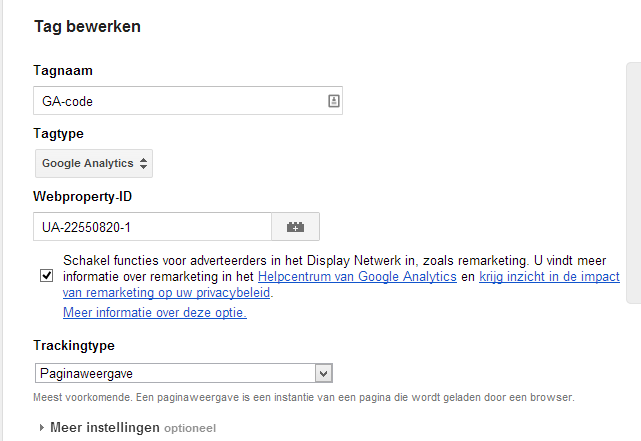Open the Tagtype Google Analytics selector
The image size is (641, 441).
coord(94,163)
